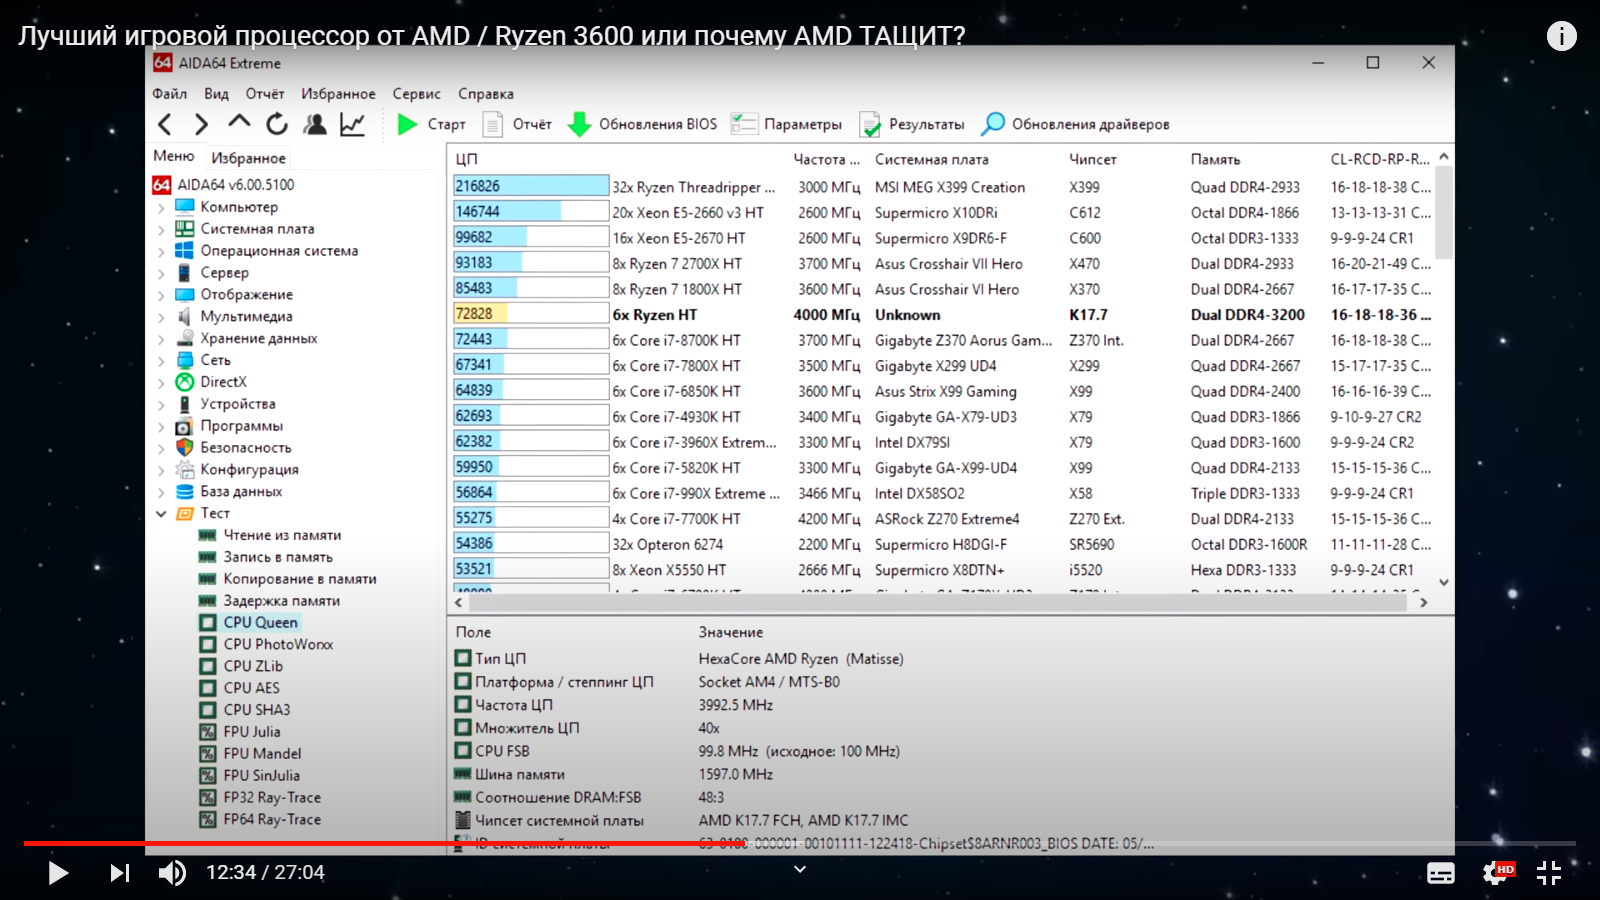Select the FP64 Ray-Trace benchmark
This screenshot has height=900, width=1600.
(x=260, y=820)
